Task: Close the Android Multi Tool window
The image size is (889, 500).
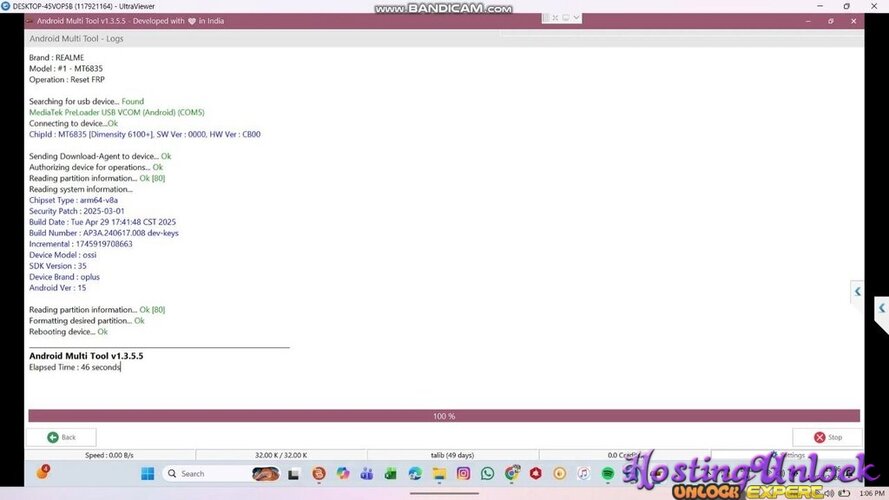Action: (x=853, y=21)
